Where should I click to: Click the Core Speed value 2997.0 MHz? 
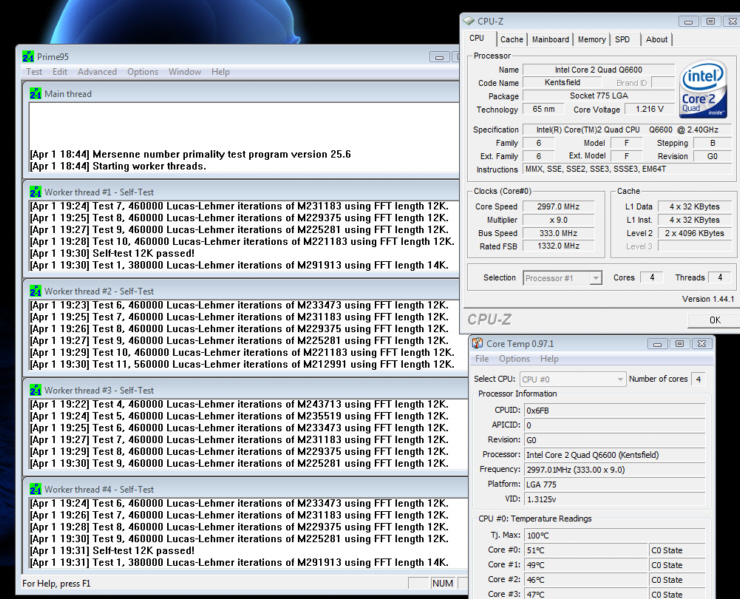pos(558,207)
